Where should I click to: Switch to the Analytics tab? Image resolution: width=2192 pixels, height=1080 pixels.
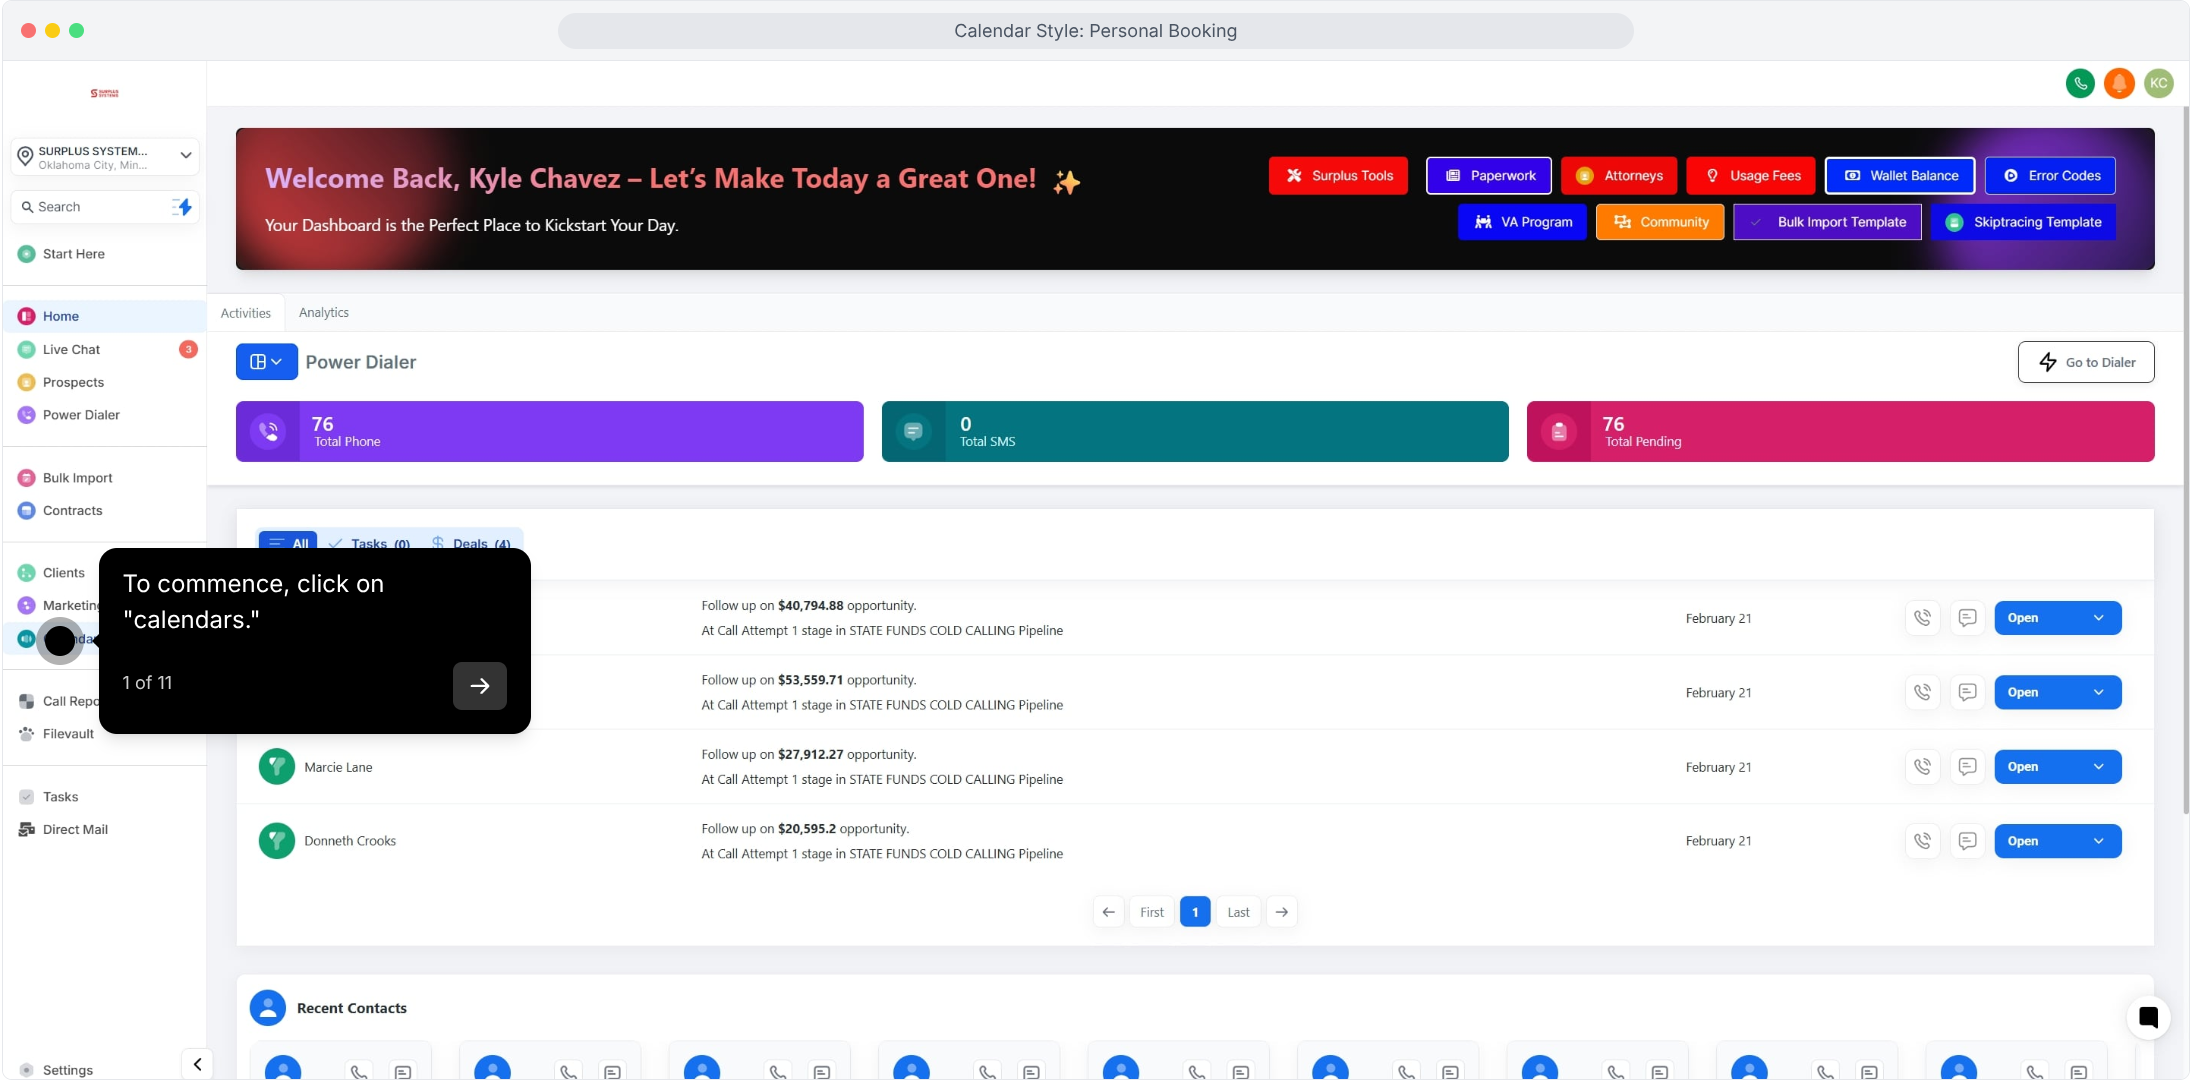click(324, 313)
